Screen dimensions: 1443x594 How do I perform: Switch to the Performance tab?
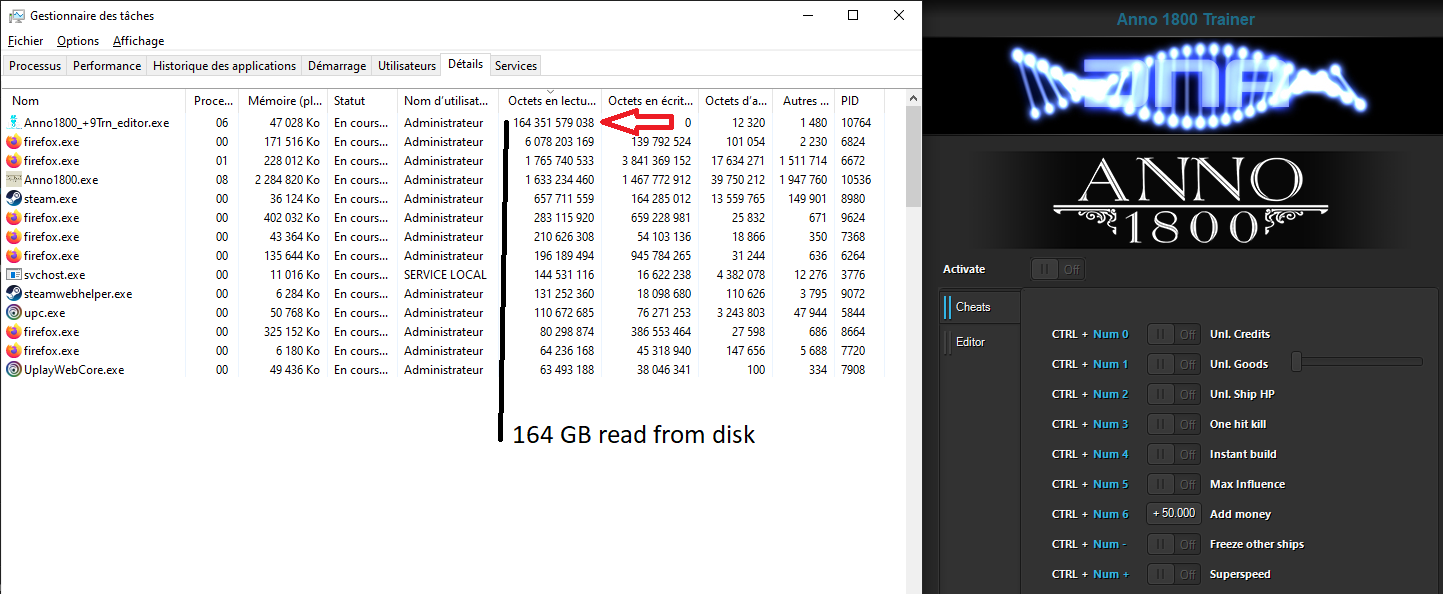[x=107, y=66]
